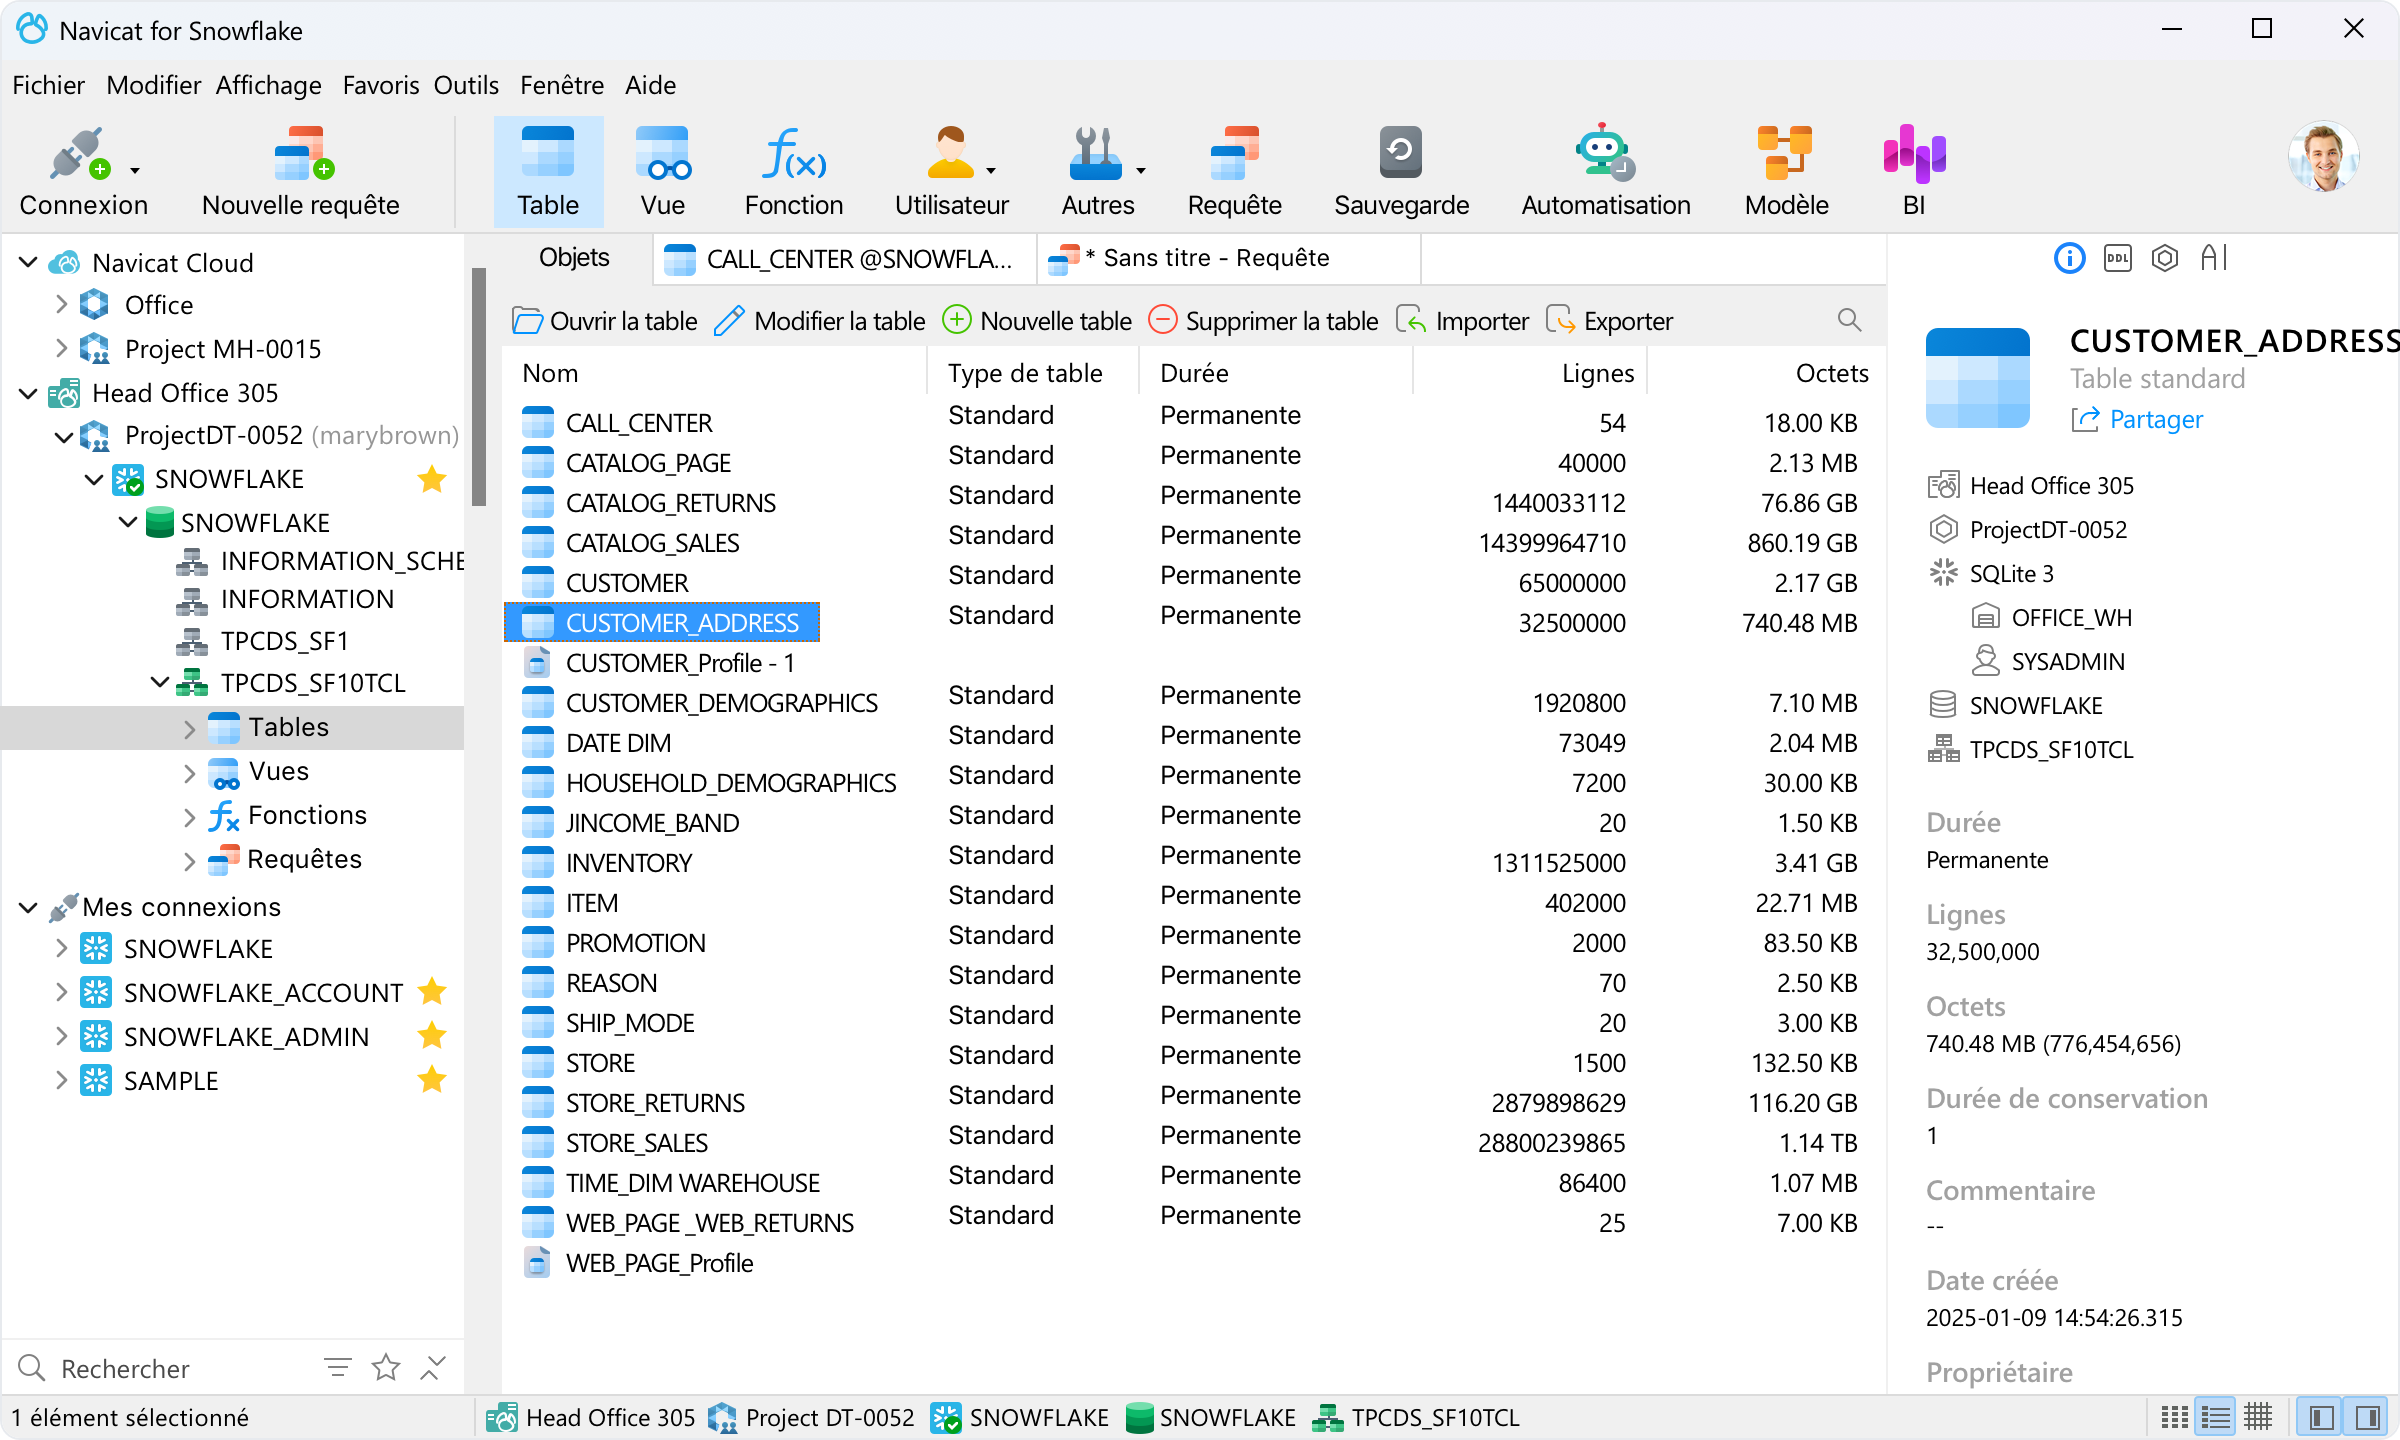Click Nouvelle table button
The height and width of the screenshot is (1440, 2400).
click(1038, 321)
